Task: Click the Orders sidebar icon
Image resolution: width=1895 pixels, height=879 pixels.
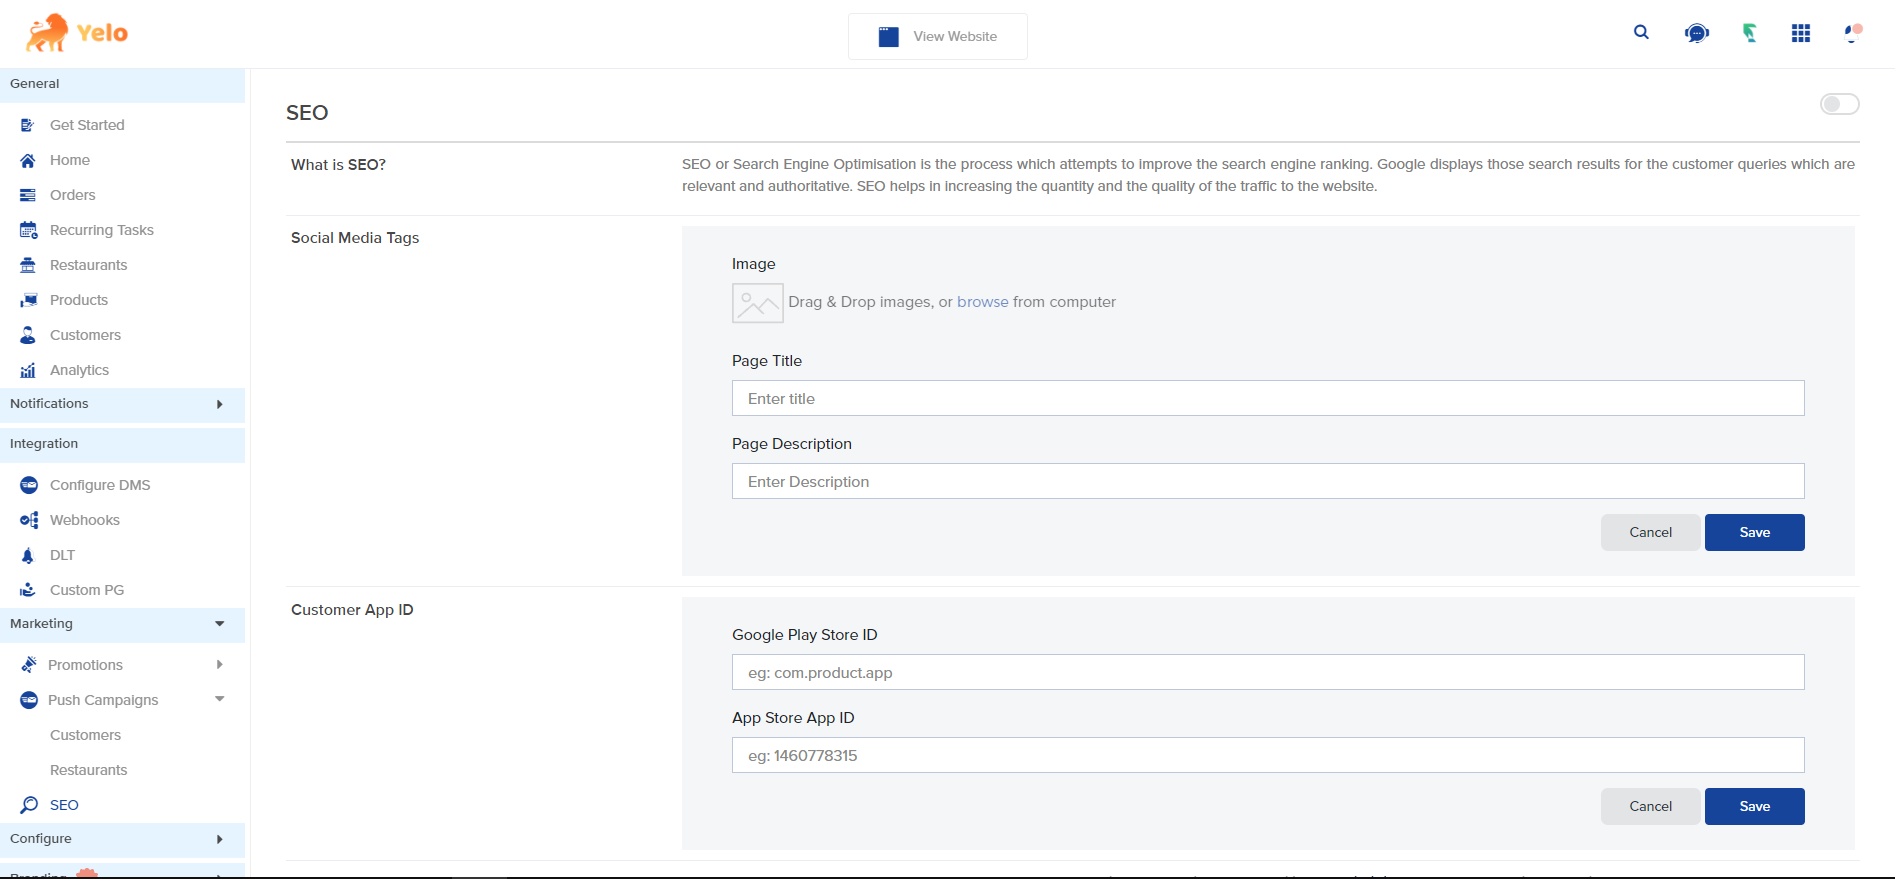Action: [28, 195]
